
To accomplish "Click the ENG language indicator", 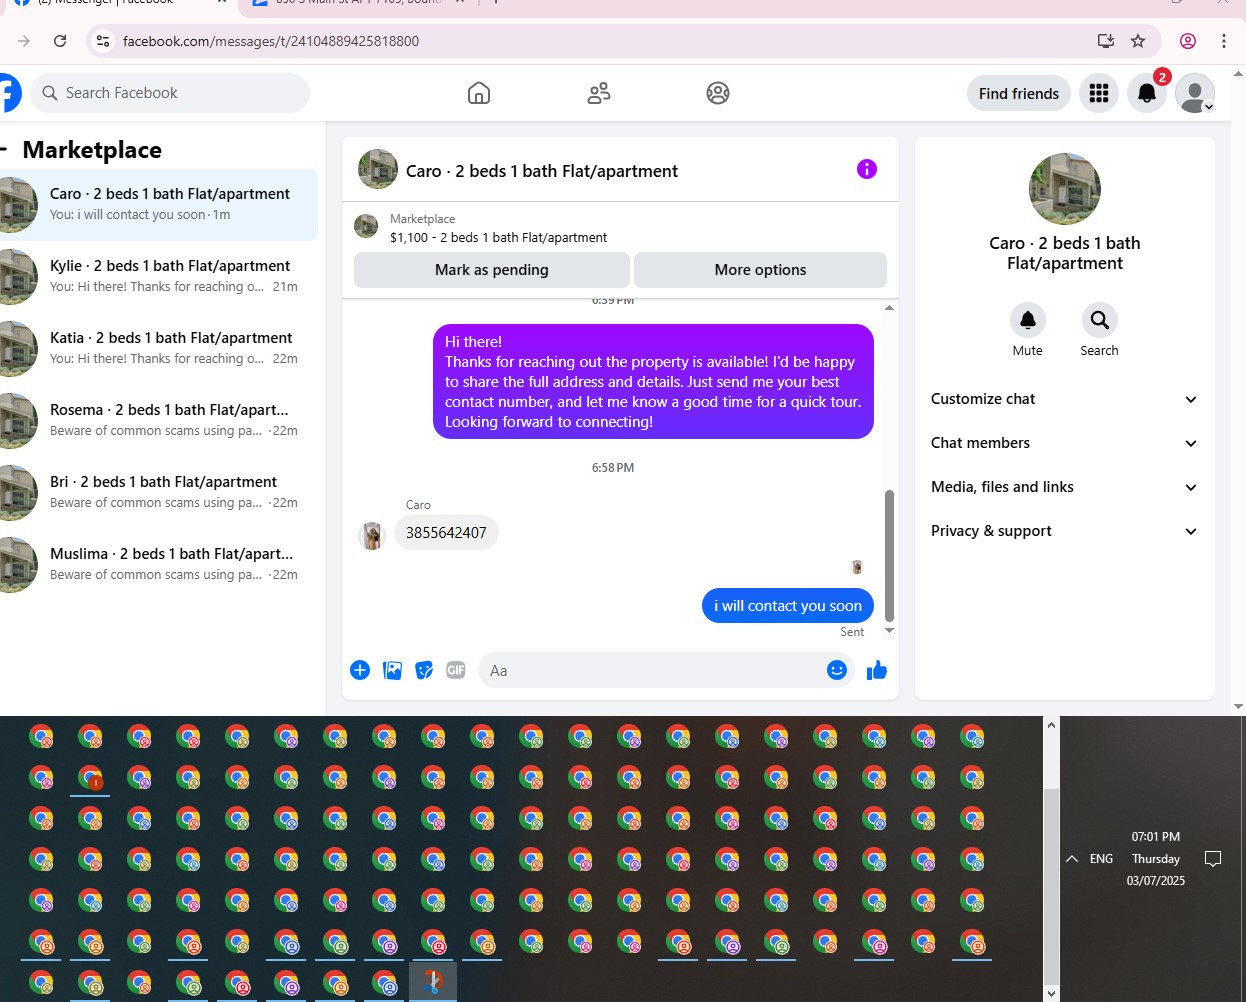I will 1101,858.
